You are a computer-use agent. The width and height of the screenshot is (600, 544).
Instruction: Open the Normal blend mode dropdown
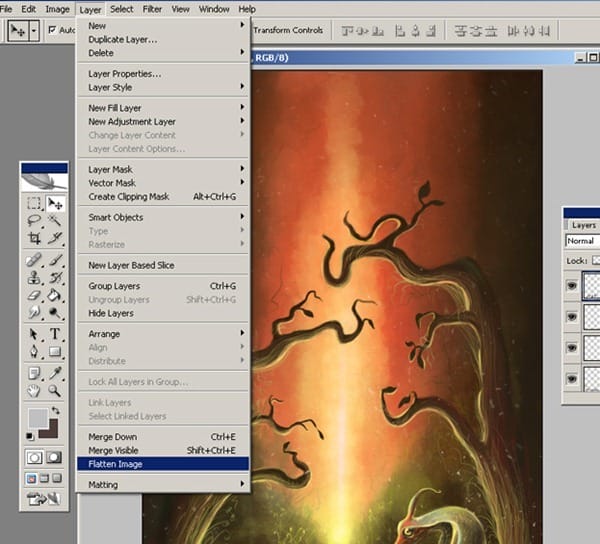[x=582, y=241]
